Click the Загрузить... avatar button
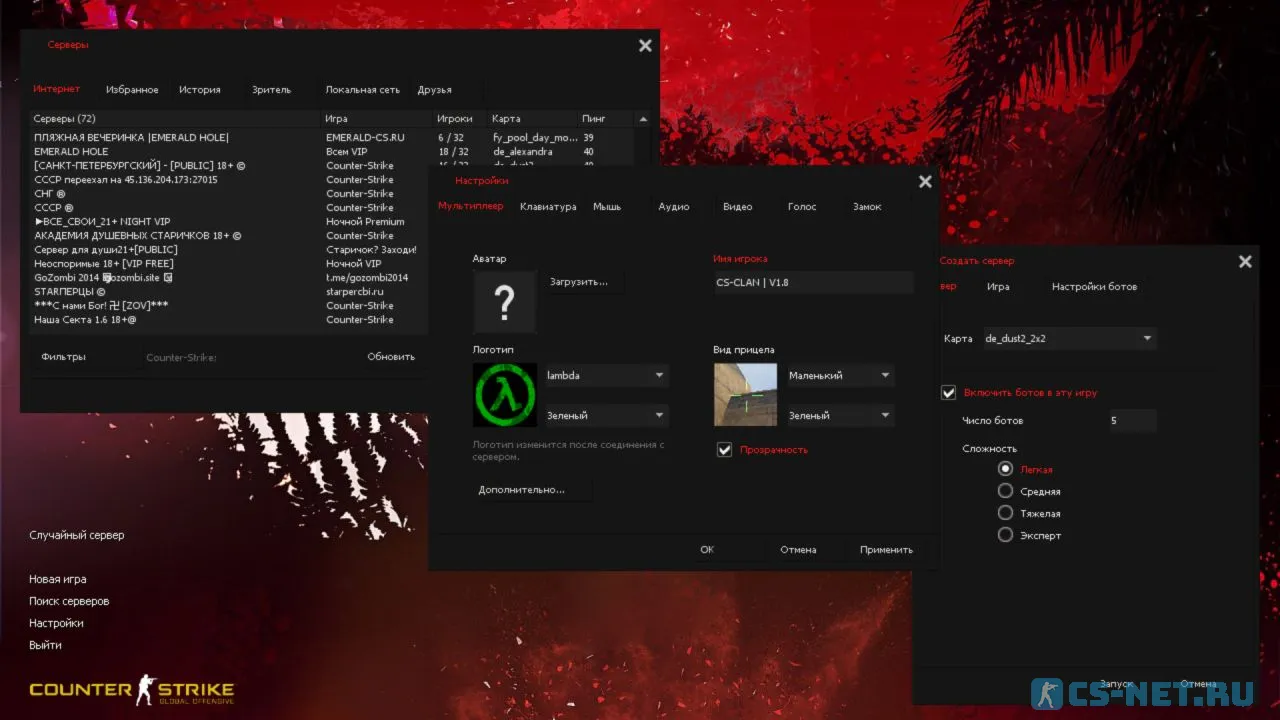 pos(579,282)
